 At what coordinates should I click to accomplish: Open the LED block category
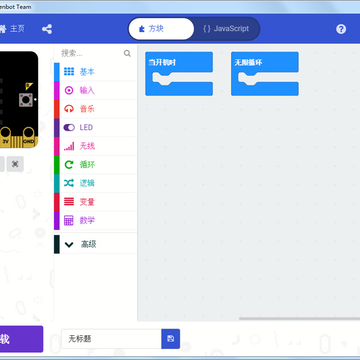95,128
